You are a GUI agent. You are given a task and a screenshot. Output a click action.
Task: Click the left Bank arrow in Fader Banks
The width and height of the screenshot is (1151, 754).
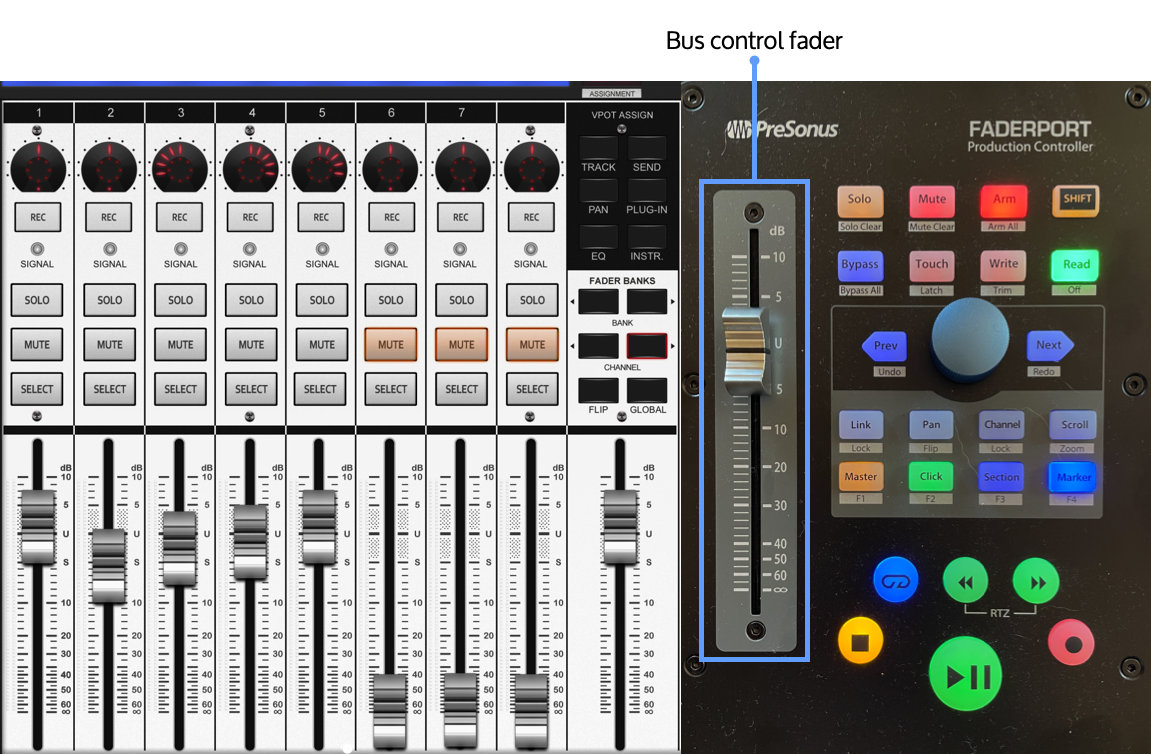click(598, 302)
